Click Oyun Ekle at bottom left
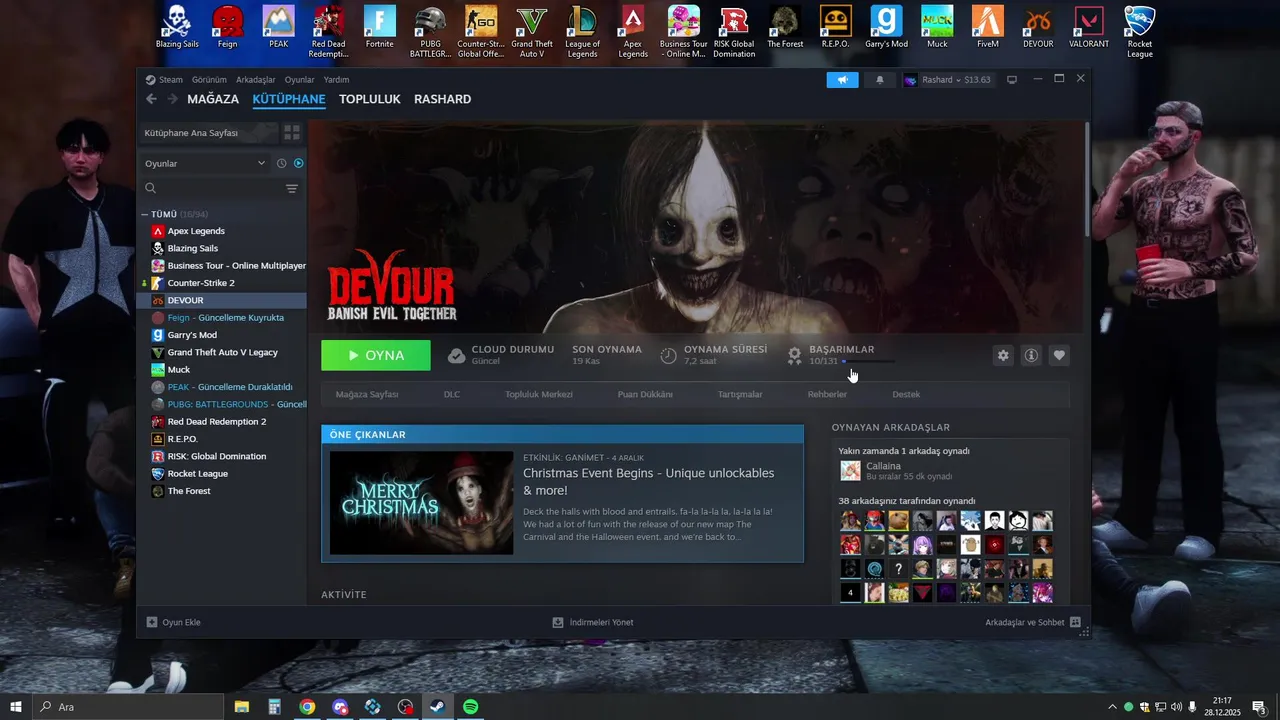The height and width of the screenshot is (720, 1280). 174,622
